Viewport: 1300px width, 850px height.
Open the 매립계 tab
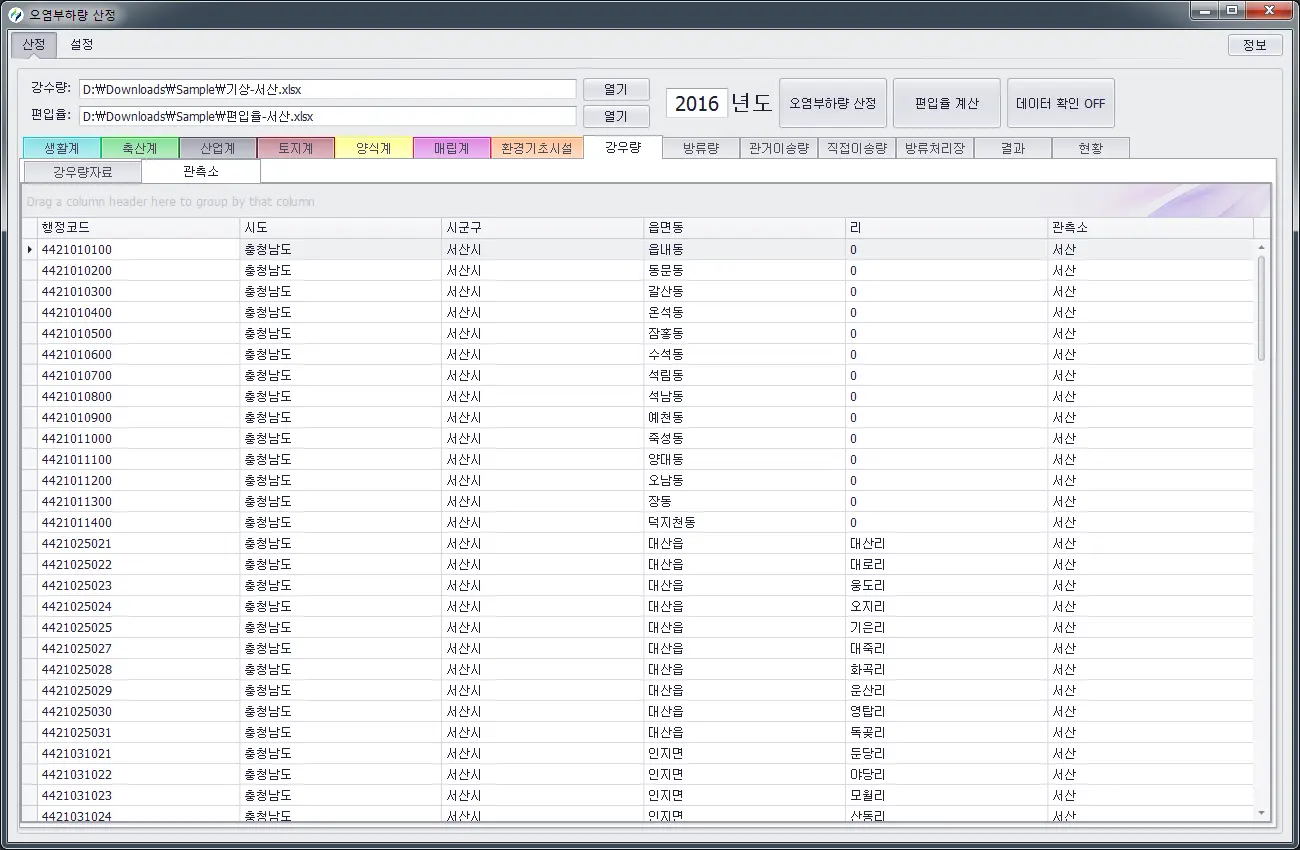click(452, 148)
